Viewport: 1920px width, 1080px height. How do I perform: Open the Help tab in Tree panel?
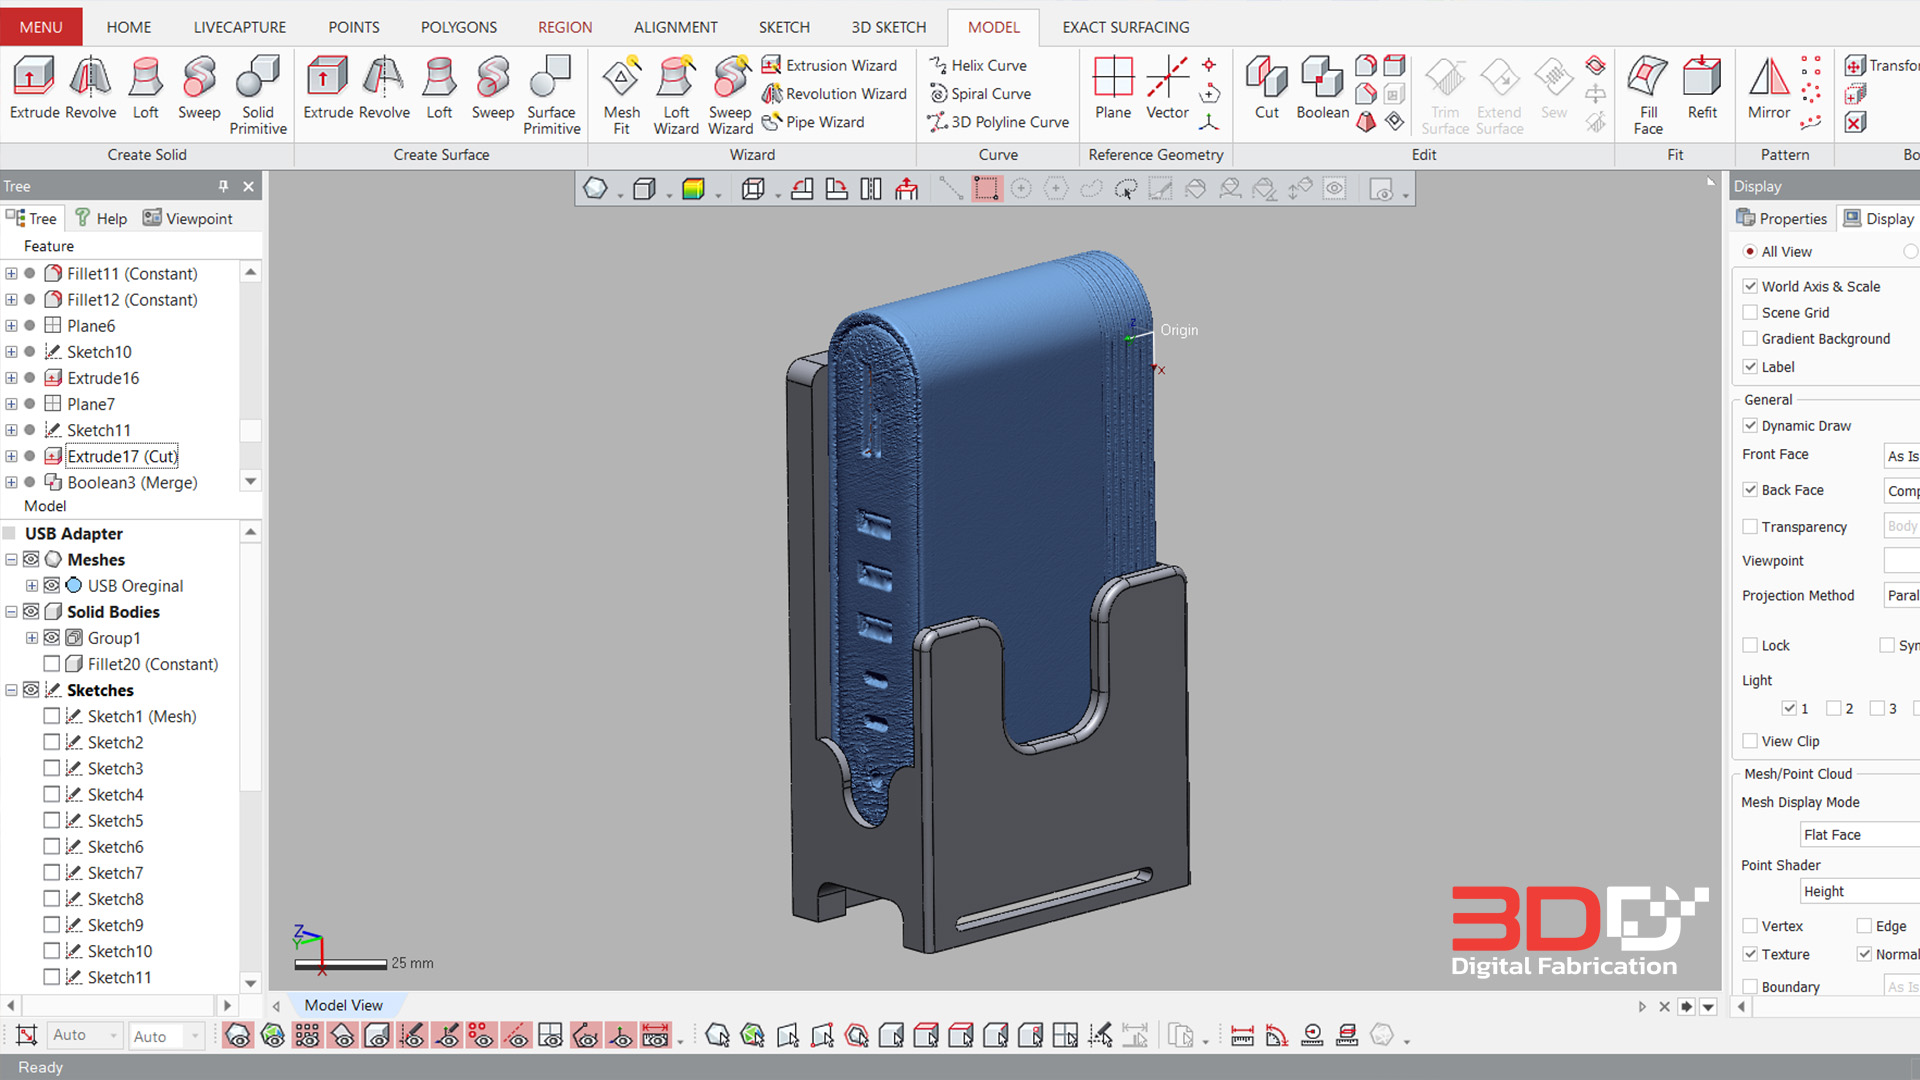click(x=100, y=218)
